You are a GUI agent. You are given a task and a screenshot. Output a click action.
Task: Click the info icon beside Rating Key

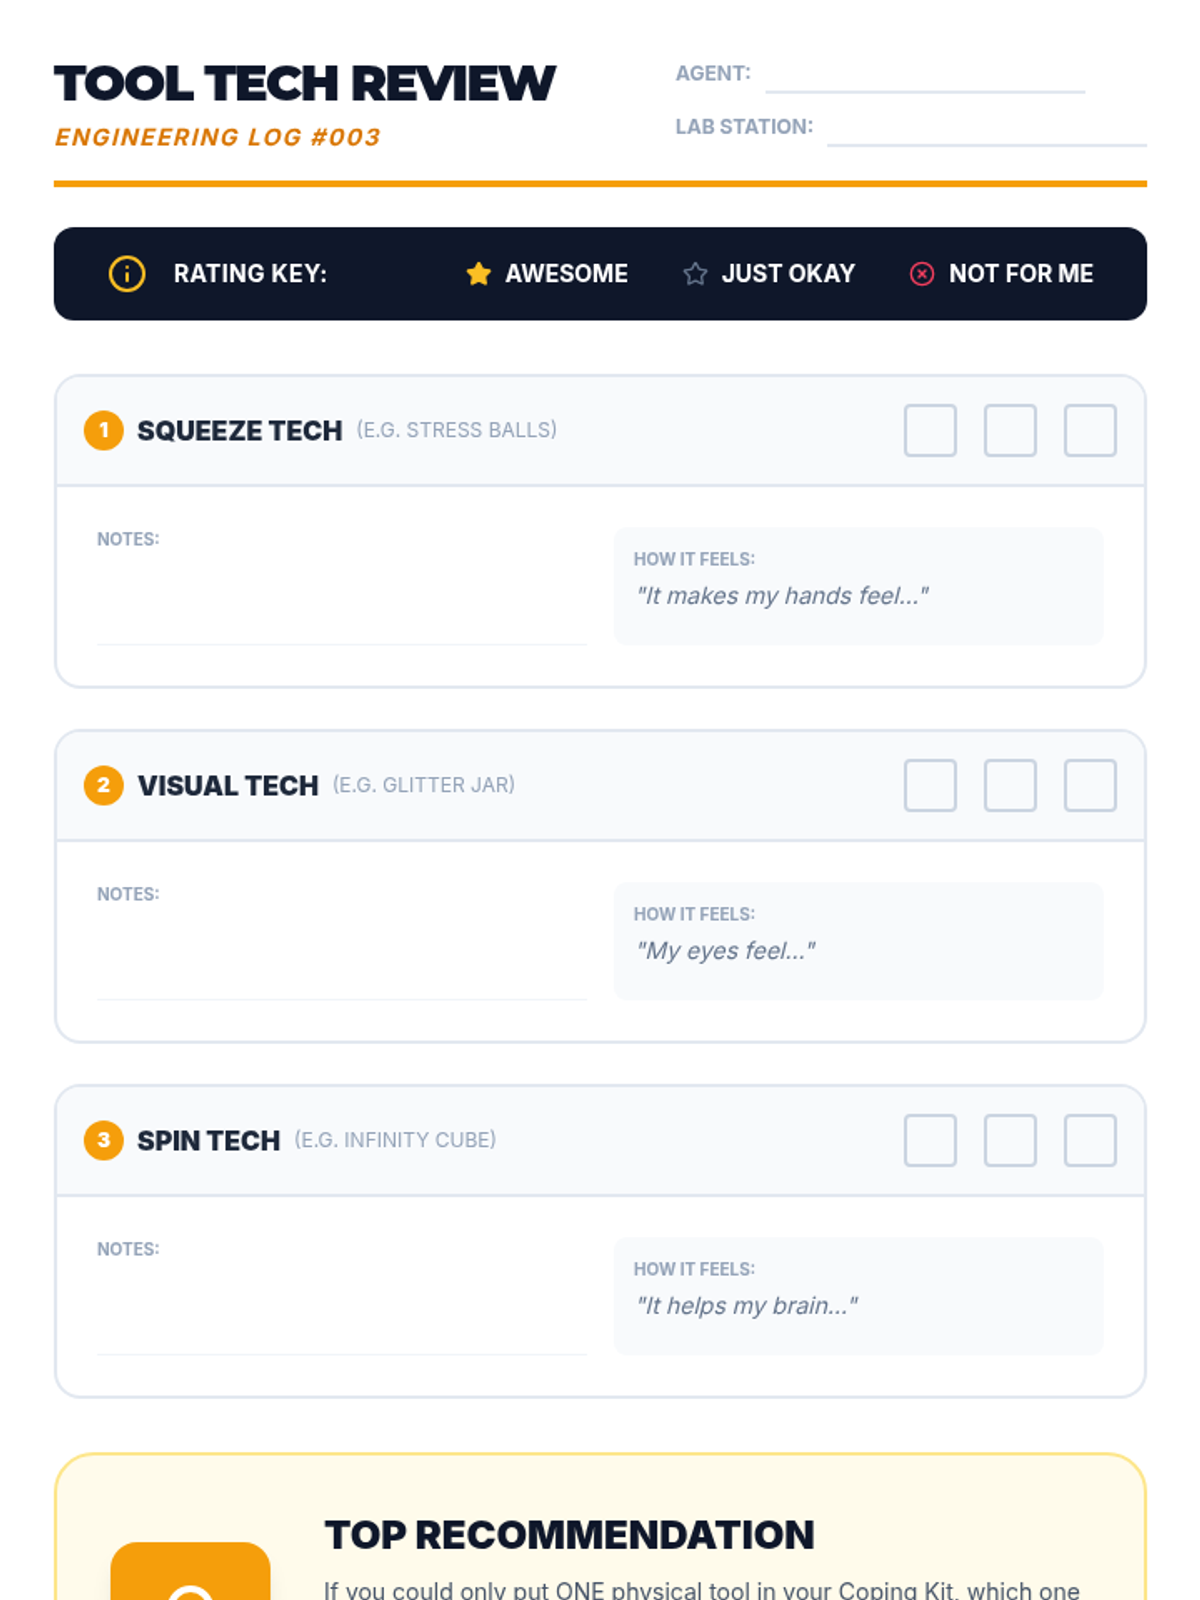pos(127,274)
